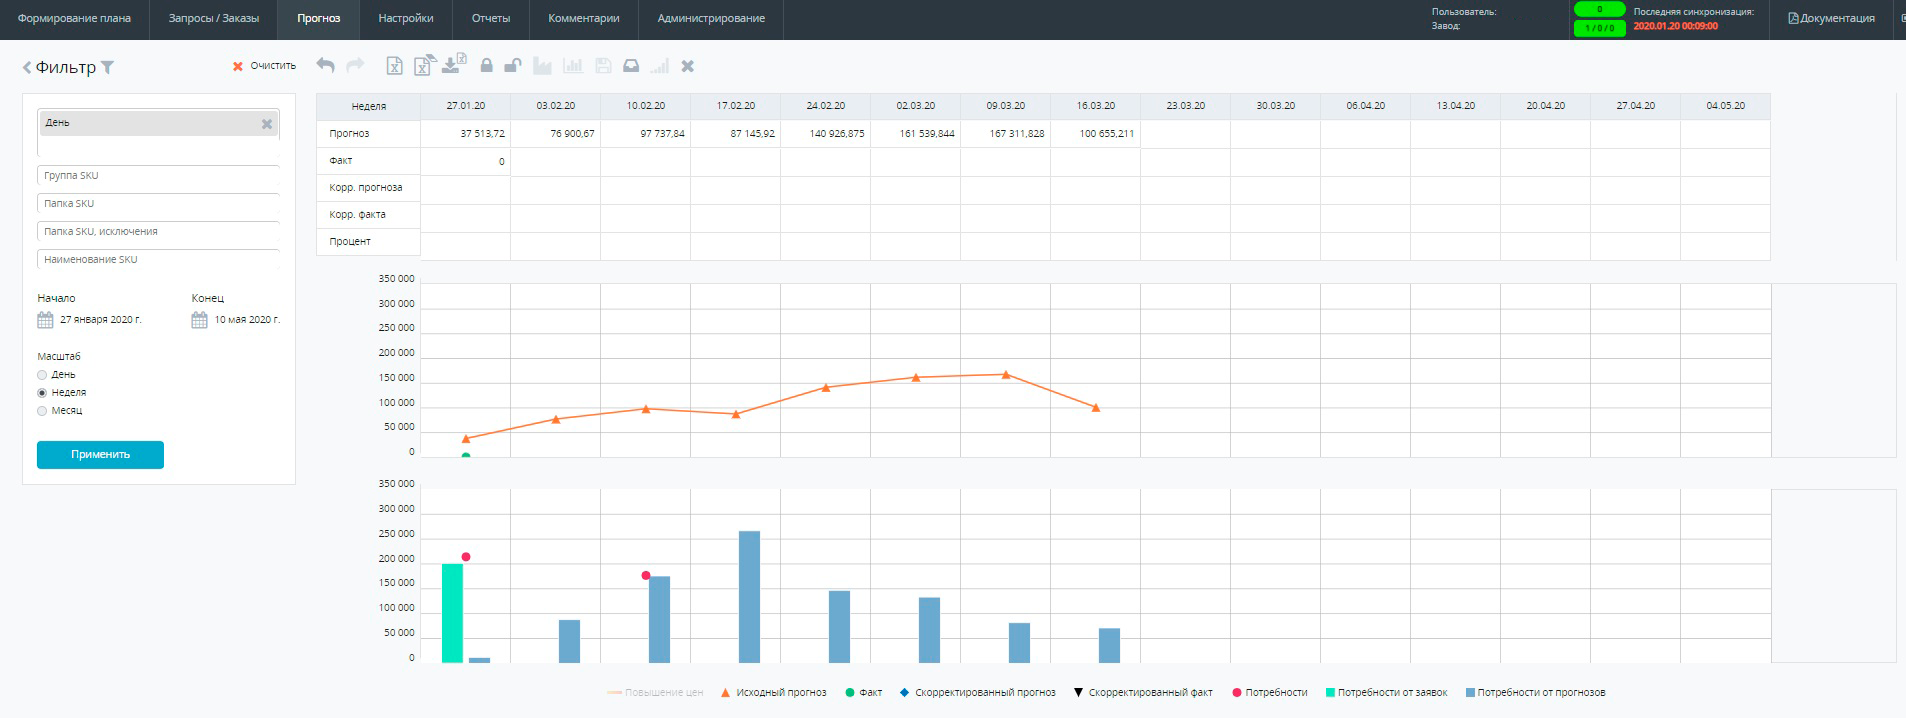Screen dimensions: 1906x718
Task: Open 'Папка SKU, исключения' filter field
Action: coord(158,232)
